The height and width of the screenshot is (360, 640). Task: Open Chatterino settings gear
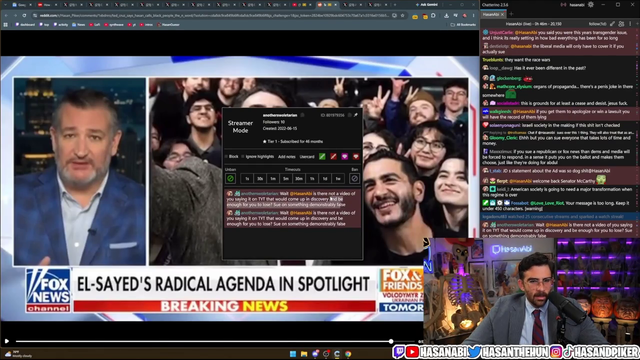pyautogui.click(x=591, y=4)
